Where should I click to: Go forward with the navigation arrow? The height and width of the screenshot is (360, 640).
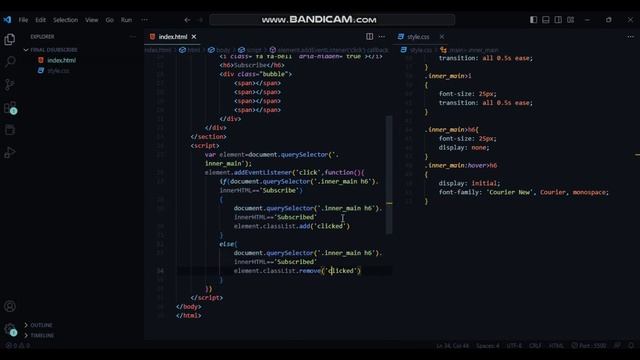point(200,20)
